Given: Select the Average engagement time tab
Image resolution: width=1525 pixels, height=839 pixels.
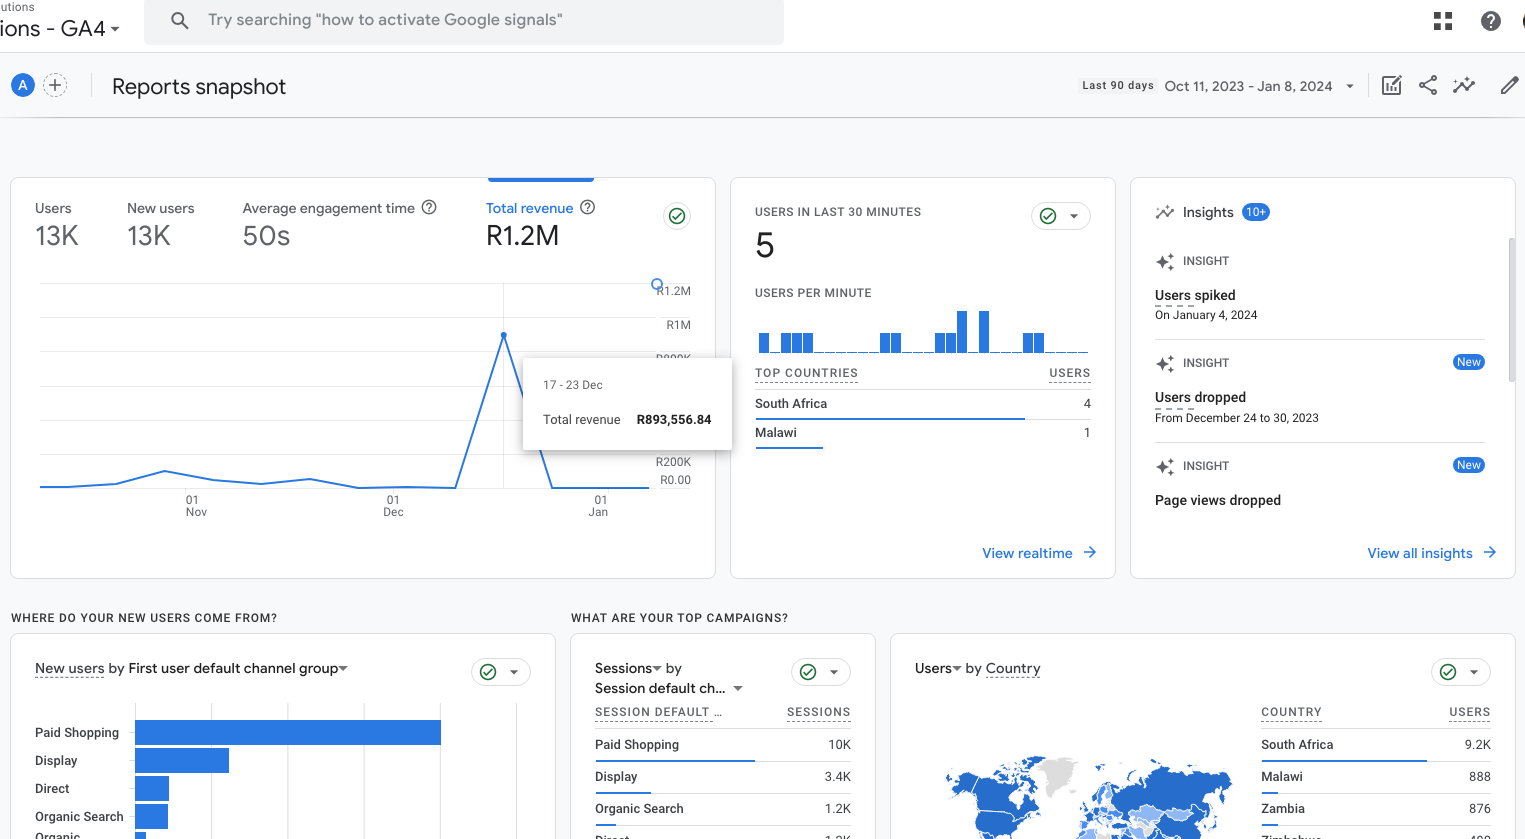Looking at the screenshot, I should coord(340,225).
